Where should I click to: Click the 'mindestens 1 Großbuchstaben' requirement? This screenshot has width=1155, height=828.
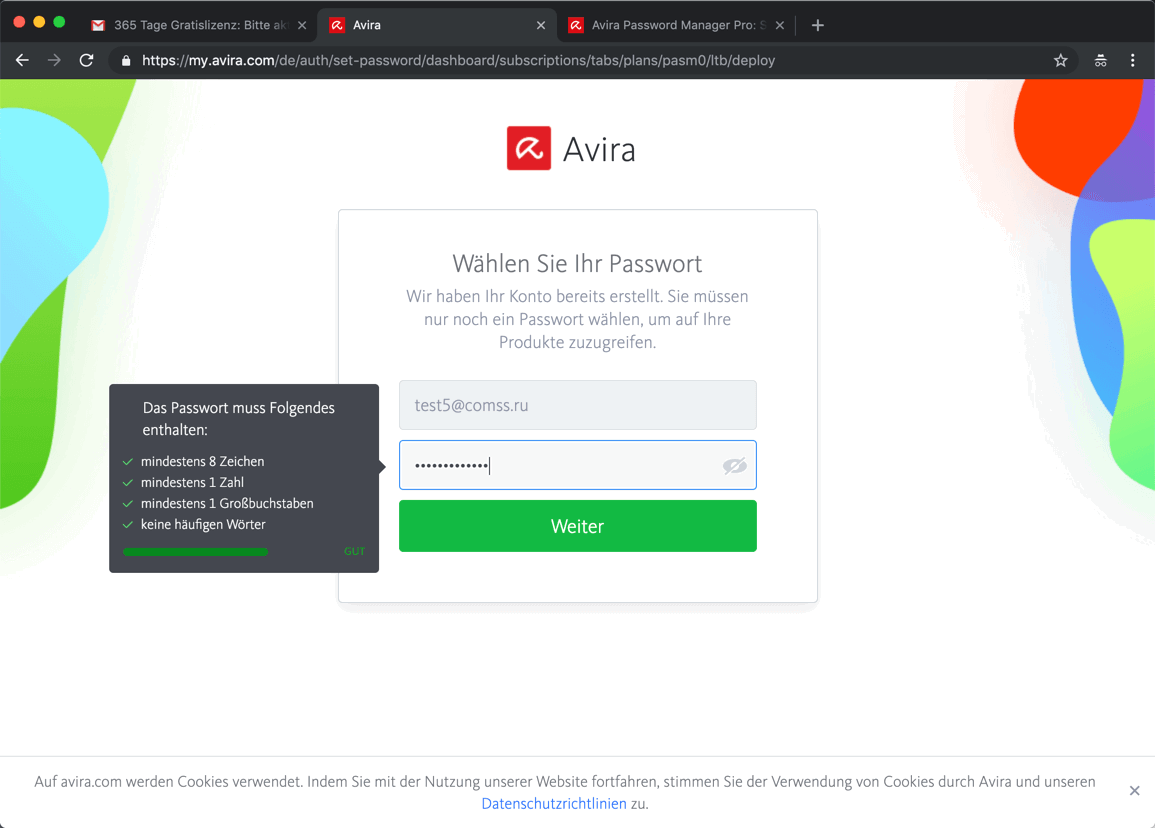click(227, 503)
